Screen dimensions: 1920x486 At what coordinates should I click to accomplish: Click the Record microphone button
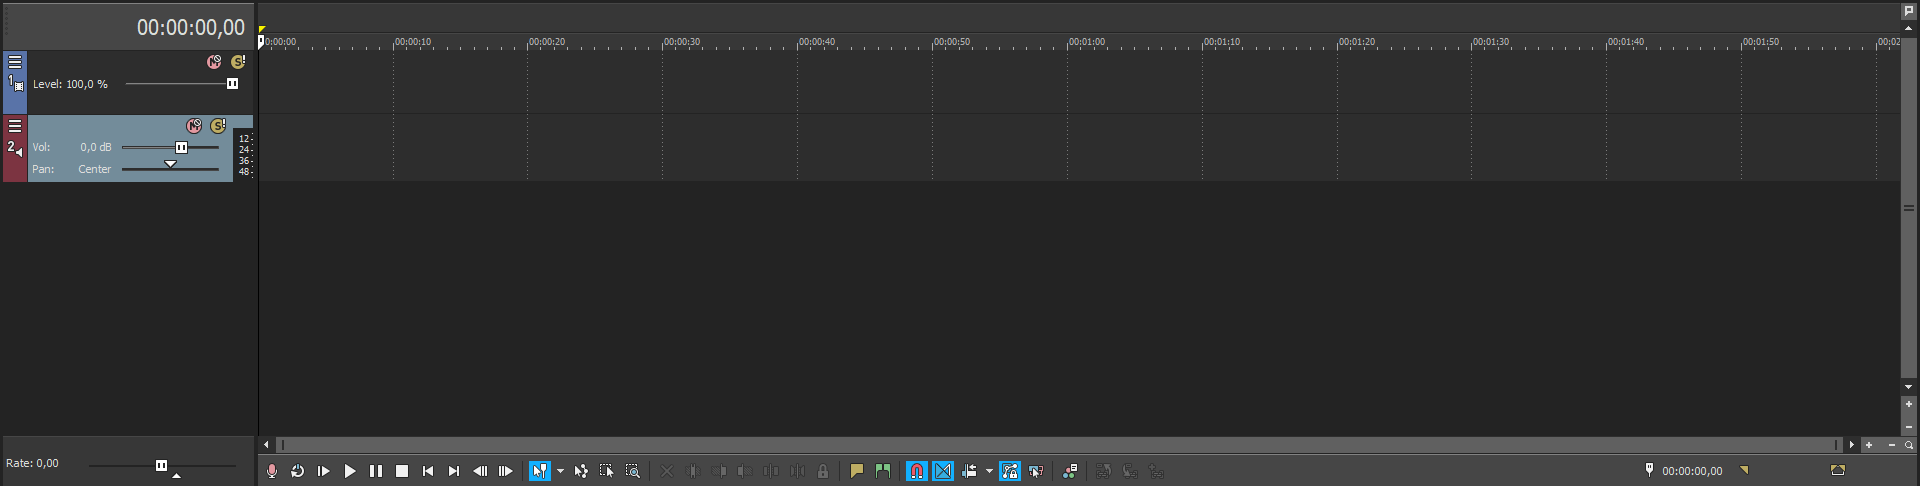point(272,471)
